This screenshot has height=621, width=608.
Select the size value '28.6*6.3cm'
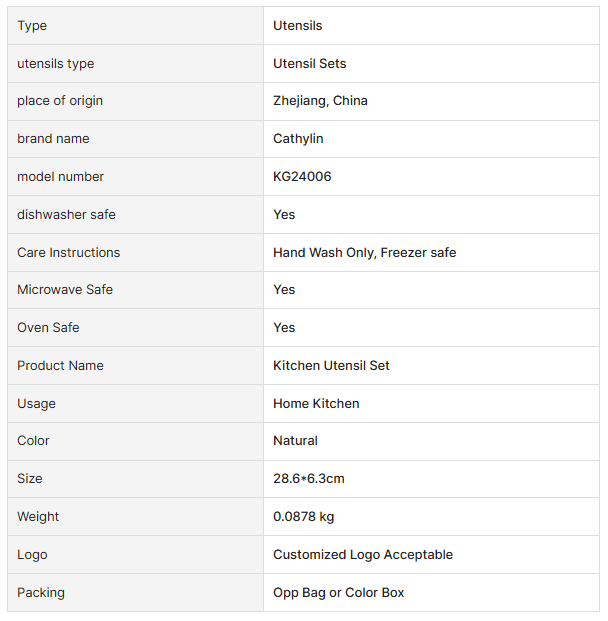[x=308, y=479]
